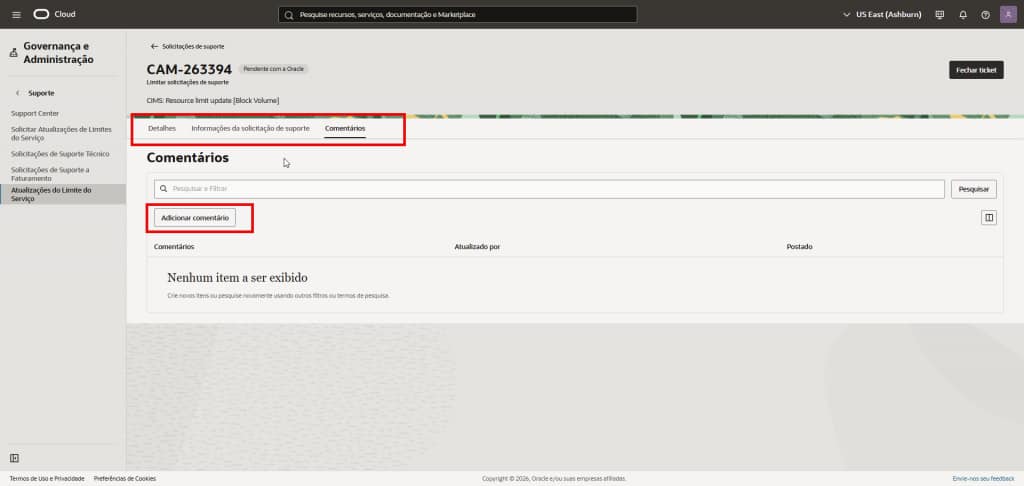This screenshot has height=486, width=1024.
Task: Open Preferências de Cookies link
Action: click(125, 479)
